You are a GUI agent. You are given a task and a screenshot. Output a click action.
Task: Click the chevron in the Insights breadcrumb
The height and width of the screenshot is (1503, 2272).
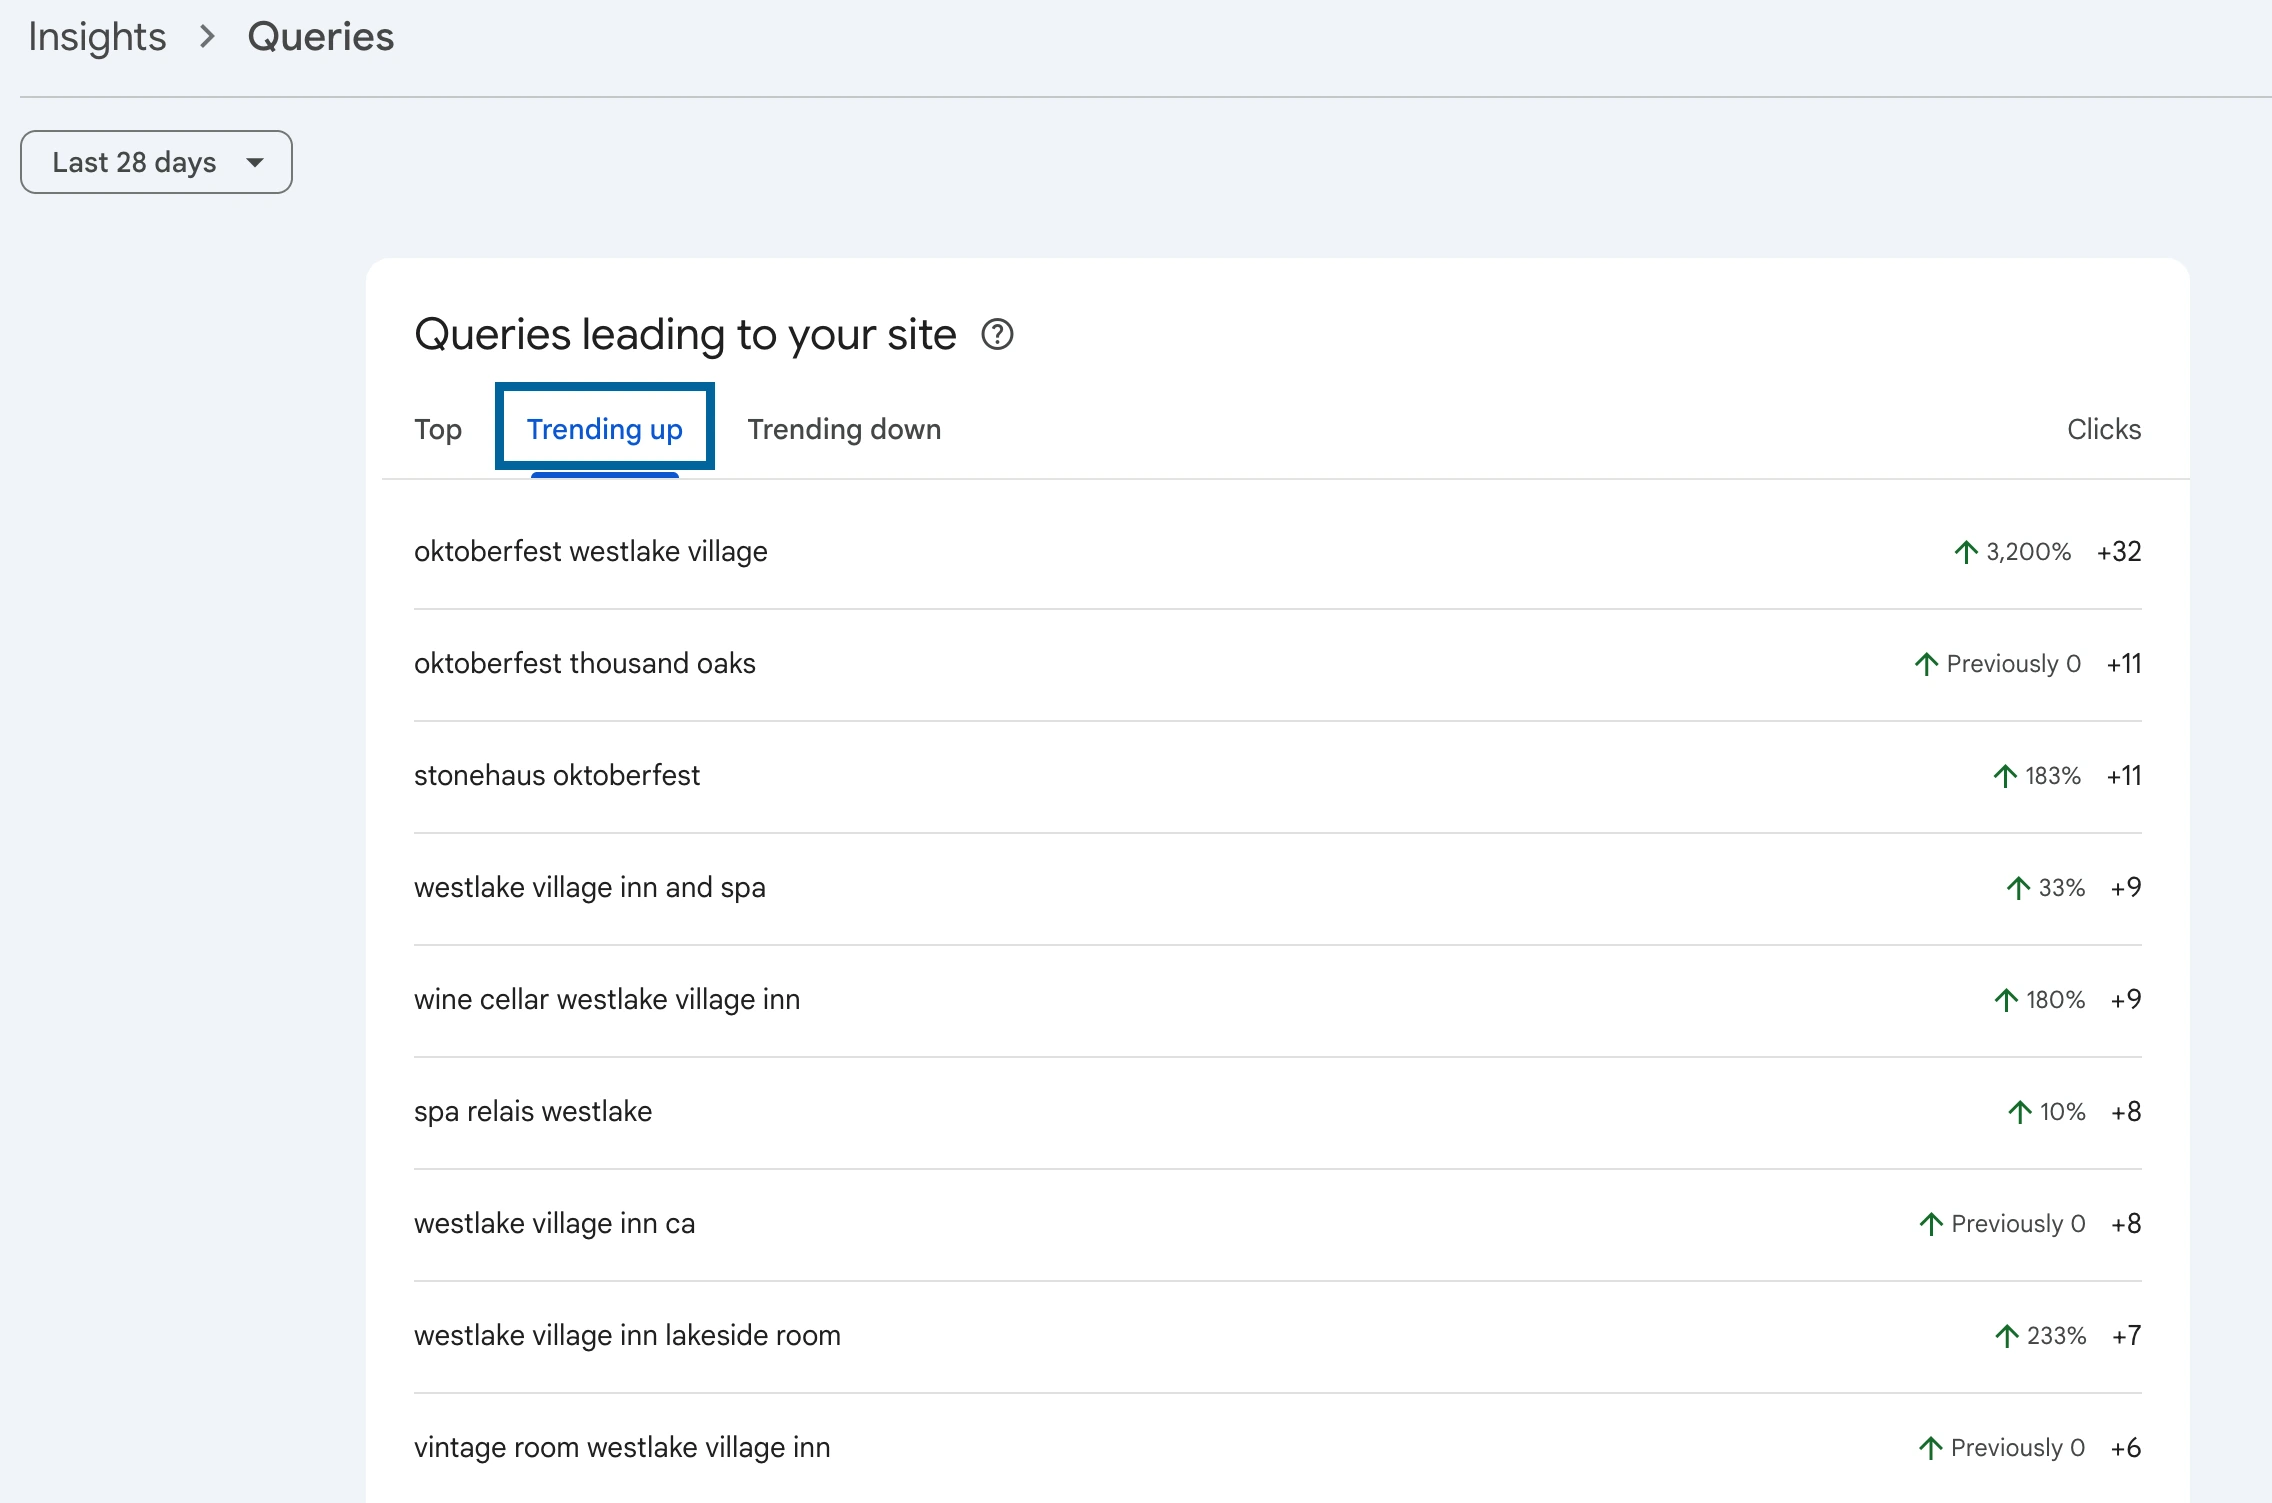click(209, 37)
